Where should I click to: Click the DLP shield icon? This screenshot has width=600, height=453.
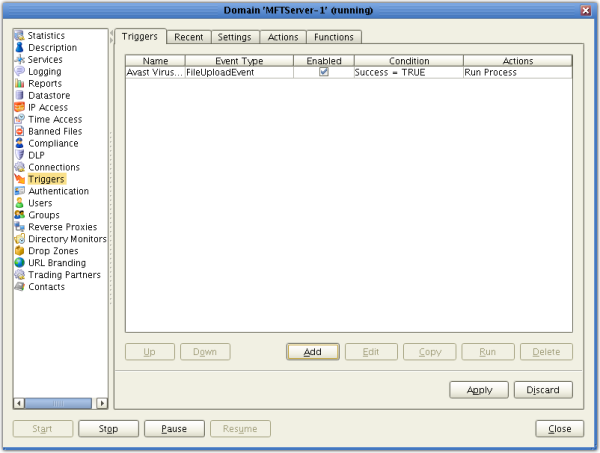coord(19,155)
